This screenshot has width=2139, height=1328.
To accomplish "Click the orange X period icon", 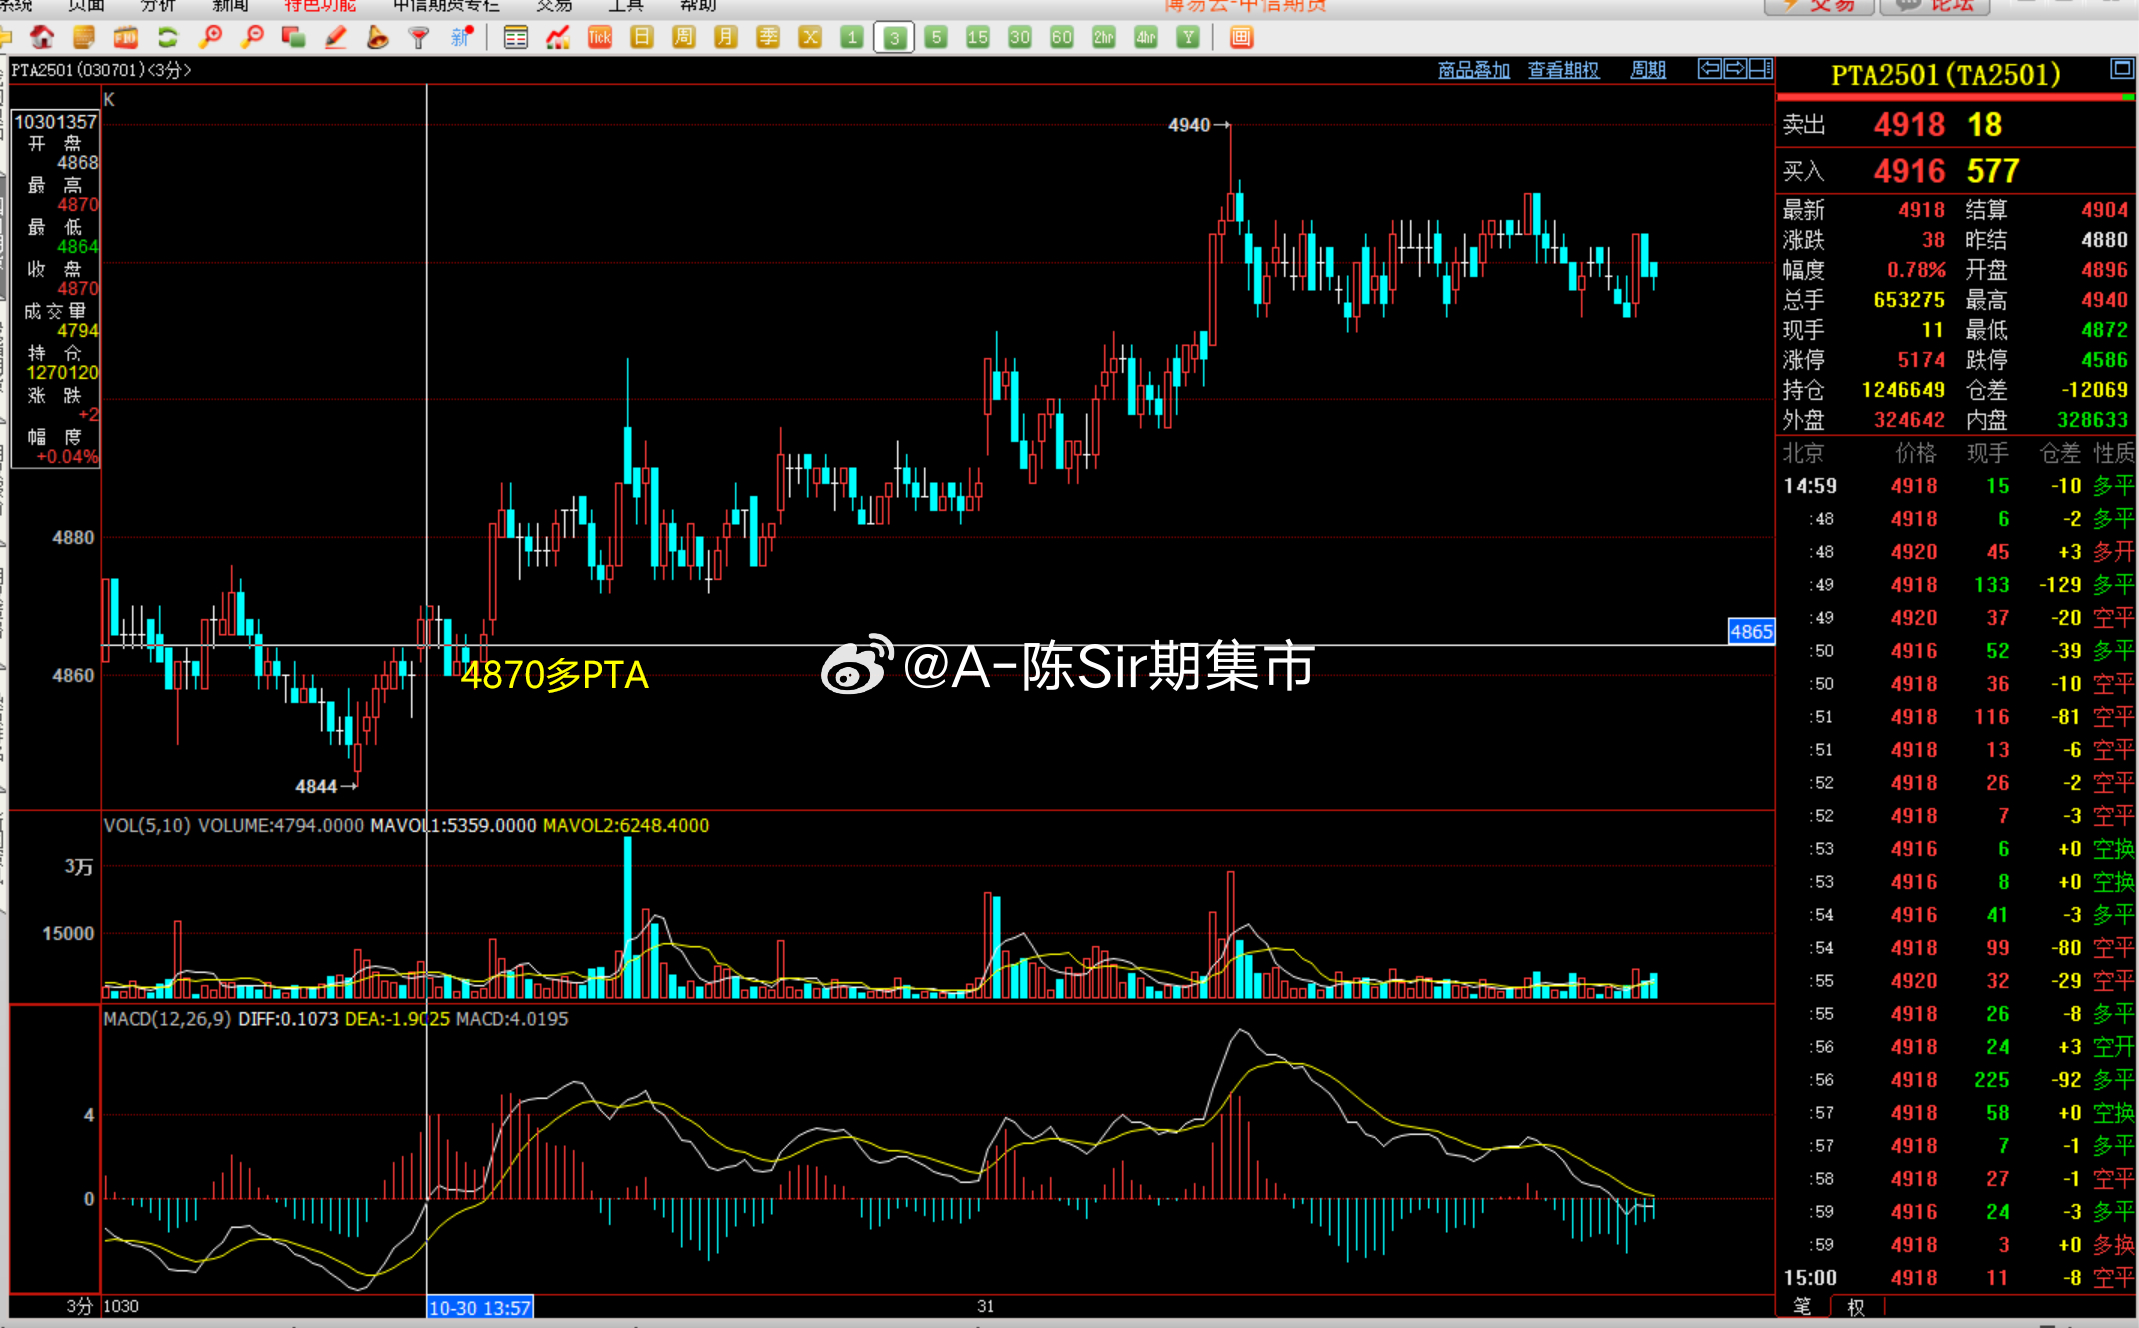I will [810, 38].
